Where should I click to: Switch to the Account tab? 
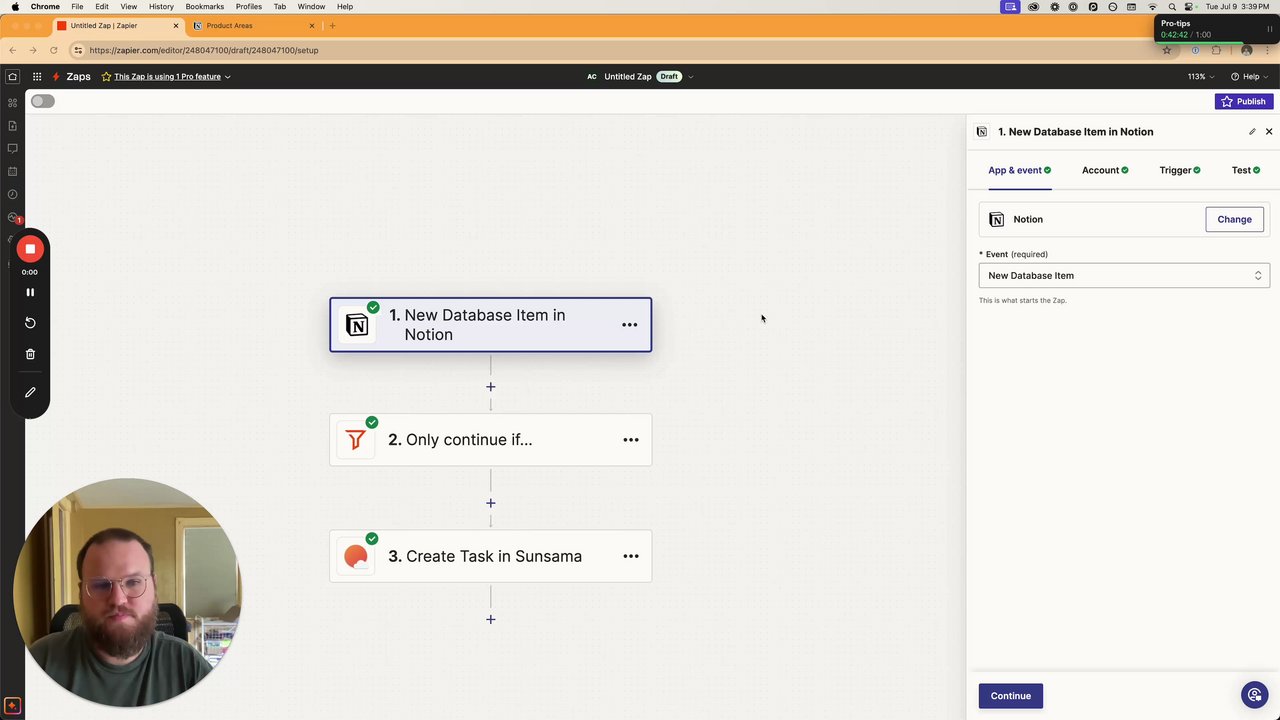[x=1105, y=170]
